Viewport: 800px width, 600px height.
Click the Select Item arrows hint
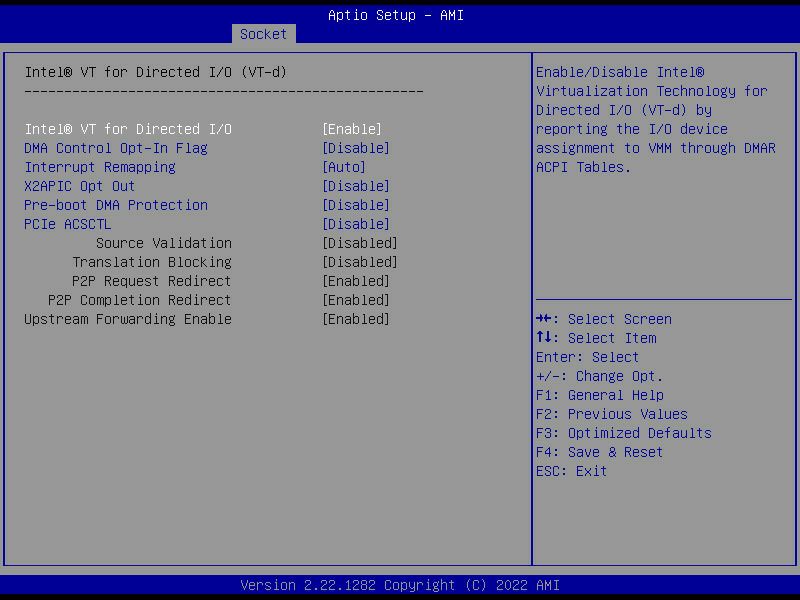[596, 338]
